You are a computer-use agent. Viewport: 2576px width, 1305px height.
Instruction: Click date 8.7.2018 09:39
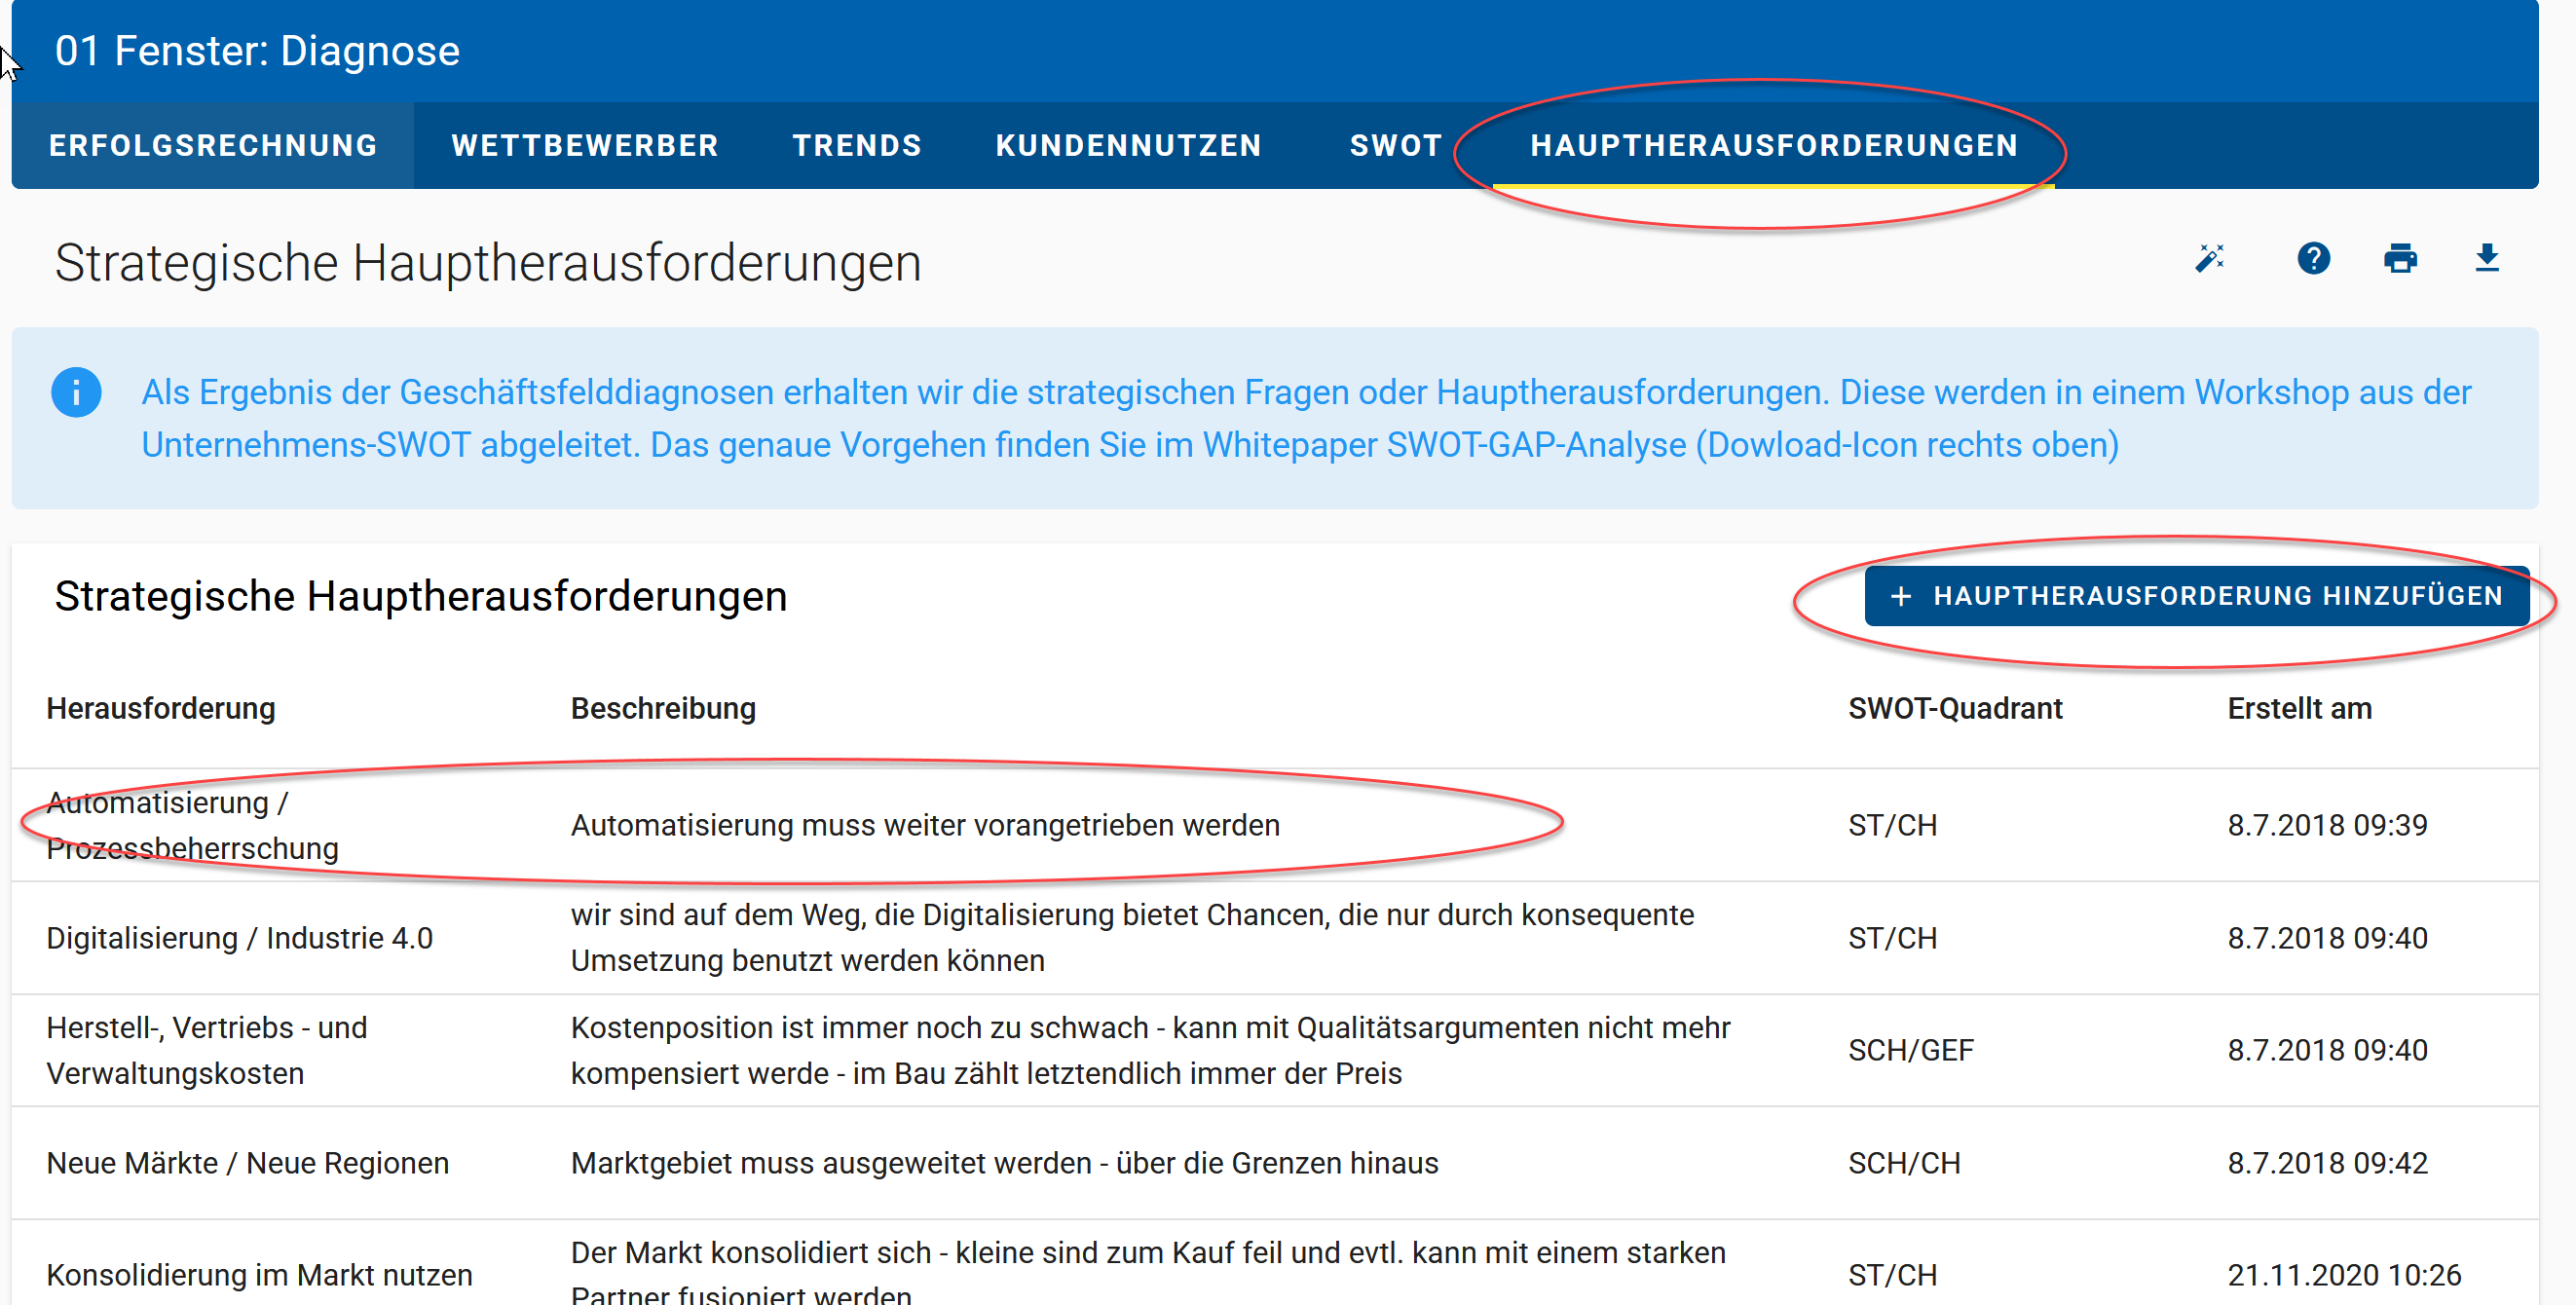pyautogui.click(x=2327, y=825)
